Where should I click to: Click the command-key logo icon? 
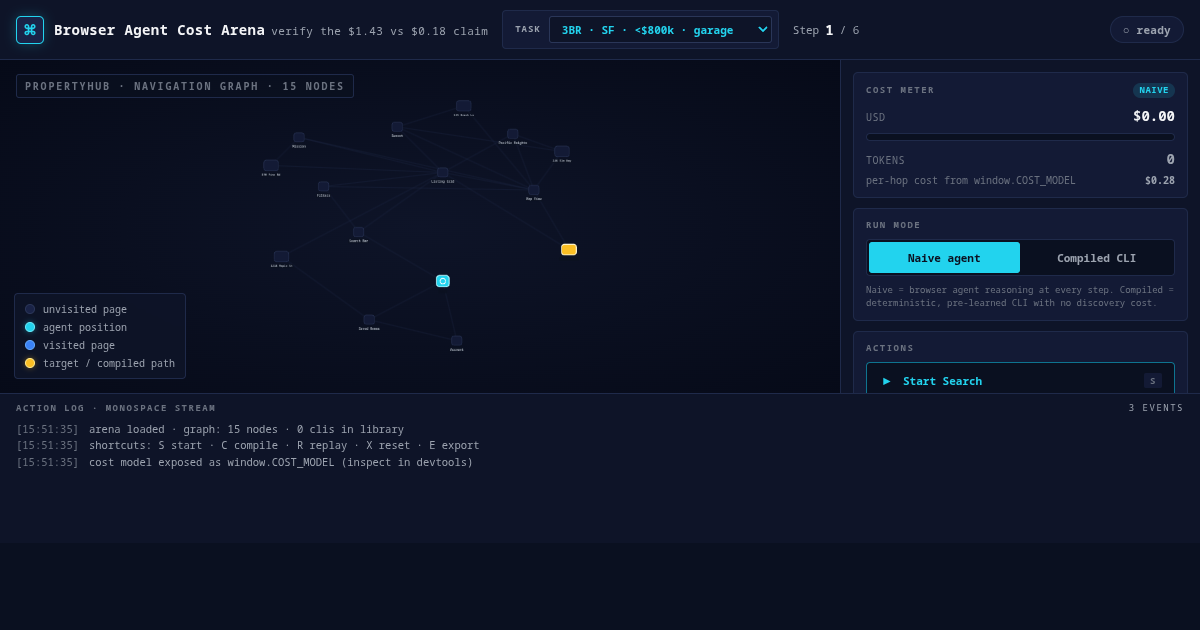pyautogui.click(x=30, y=30)
